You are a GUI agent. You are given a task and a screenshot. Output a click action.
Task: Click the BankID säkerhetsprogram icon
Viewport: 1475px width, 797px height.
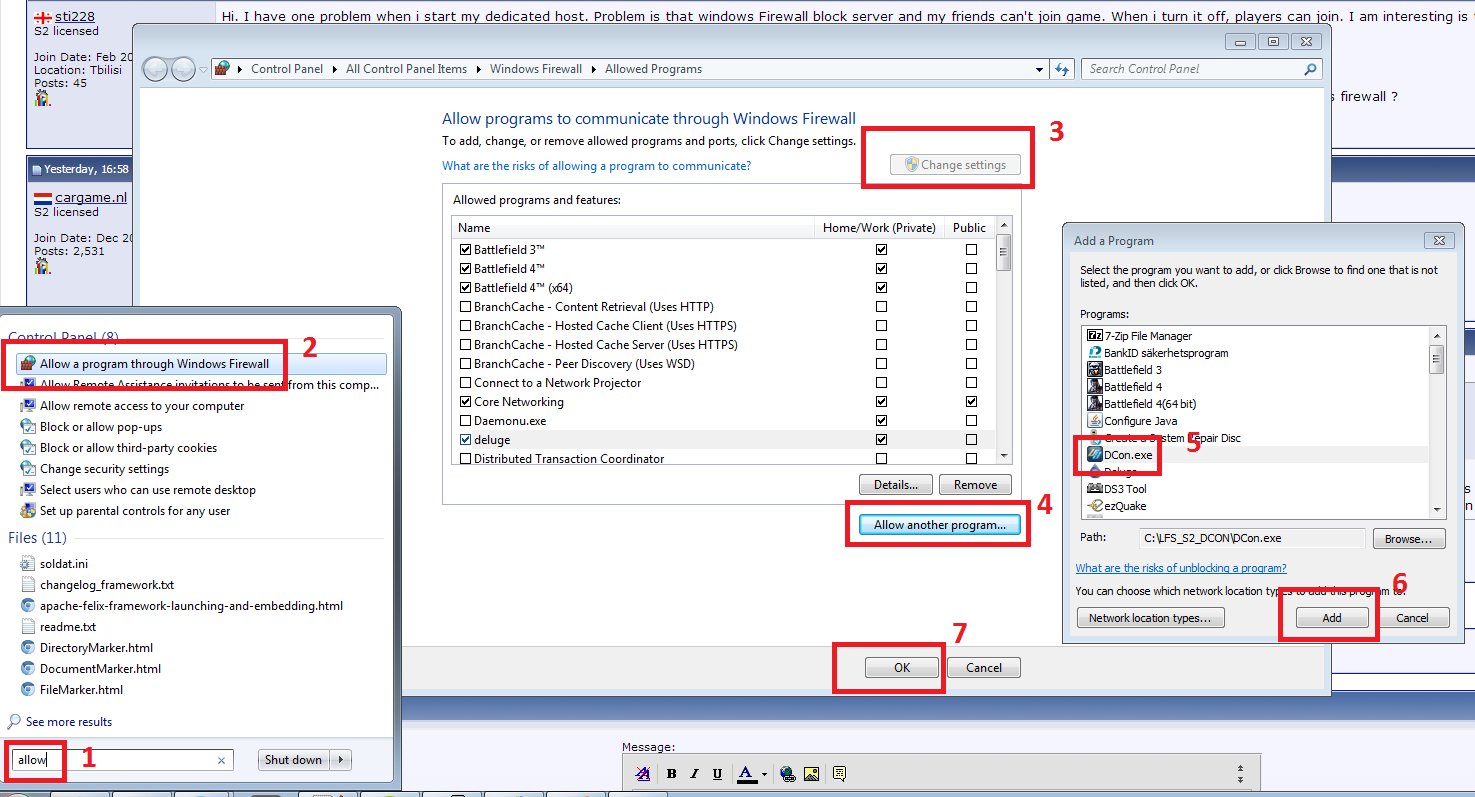click(1095, 353)
